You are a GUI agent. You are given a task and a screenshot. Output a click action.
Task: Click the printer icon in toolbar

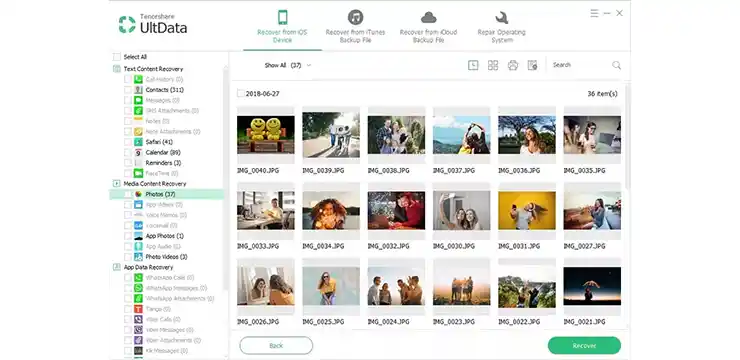click(x=513, y=65)
